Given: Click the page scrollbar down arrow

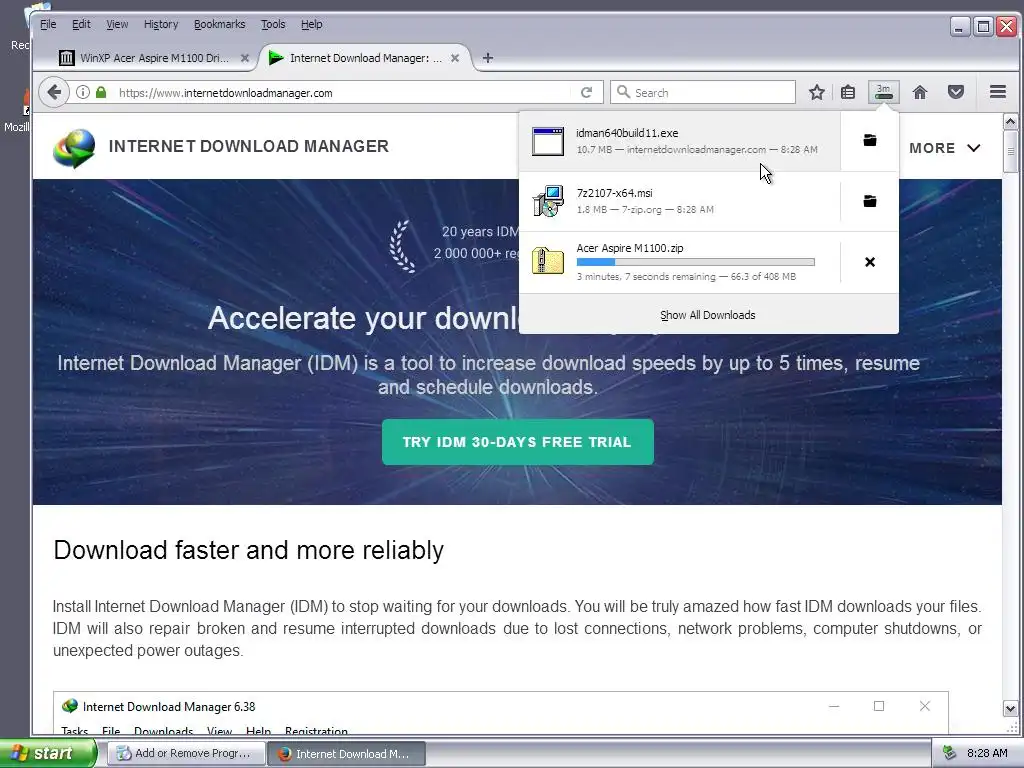Looking at the screenshot, I should point(1010,708).
